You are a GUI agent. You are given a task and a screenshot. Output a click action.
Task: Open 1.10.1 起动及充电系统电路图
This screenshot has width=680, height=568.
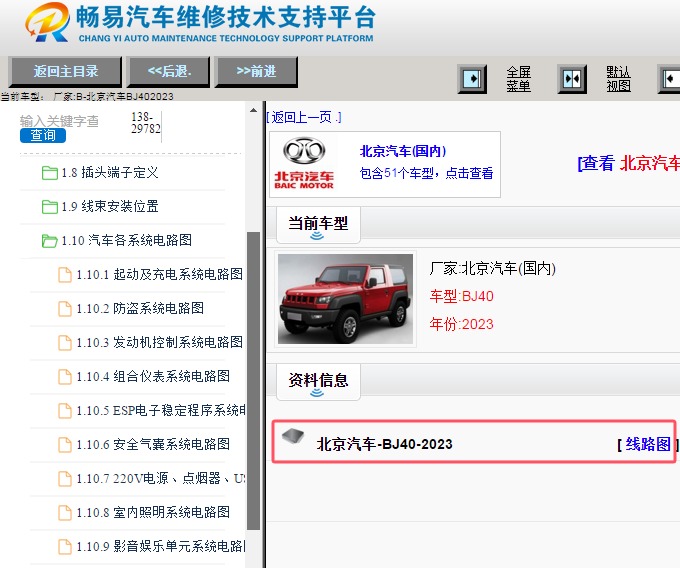tap(160, 274)
